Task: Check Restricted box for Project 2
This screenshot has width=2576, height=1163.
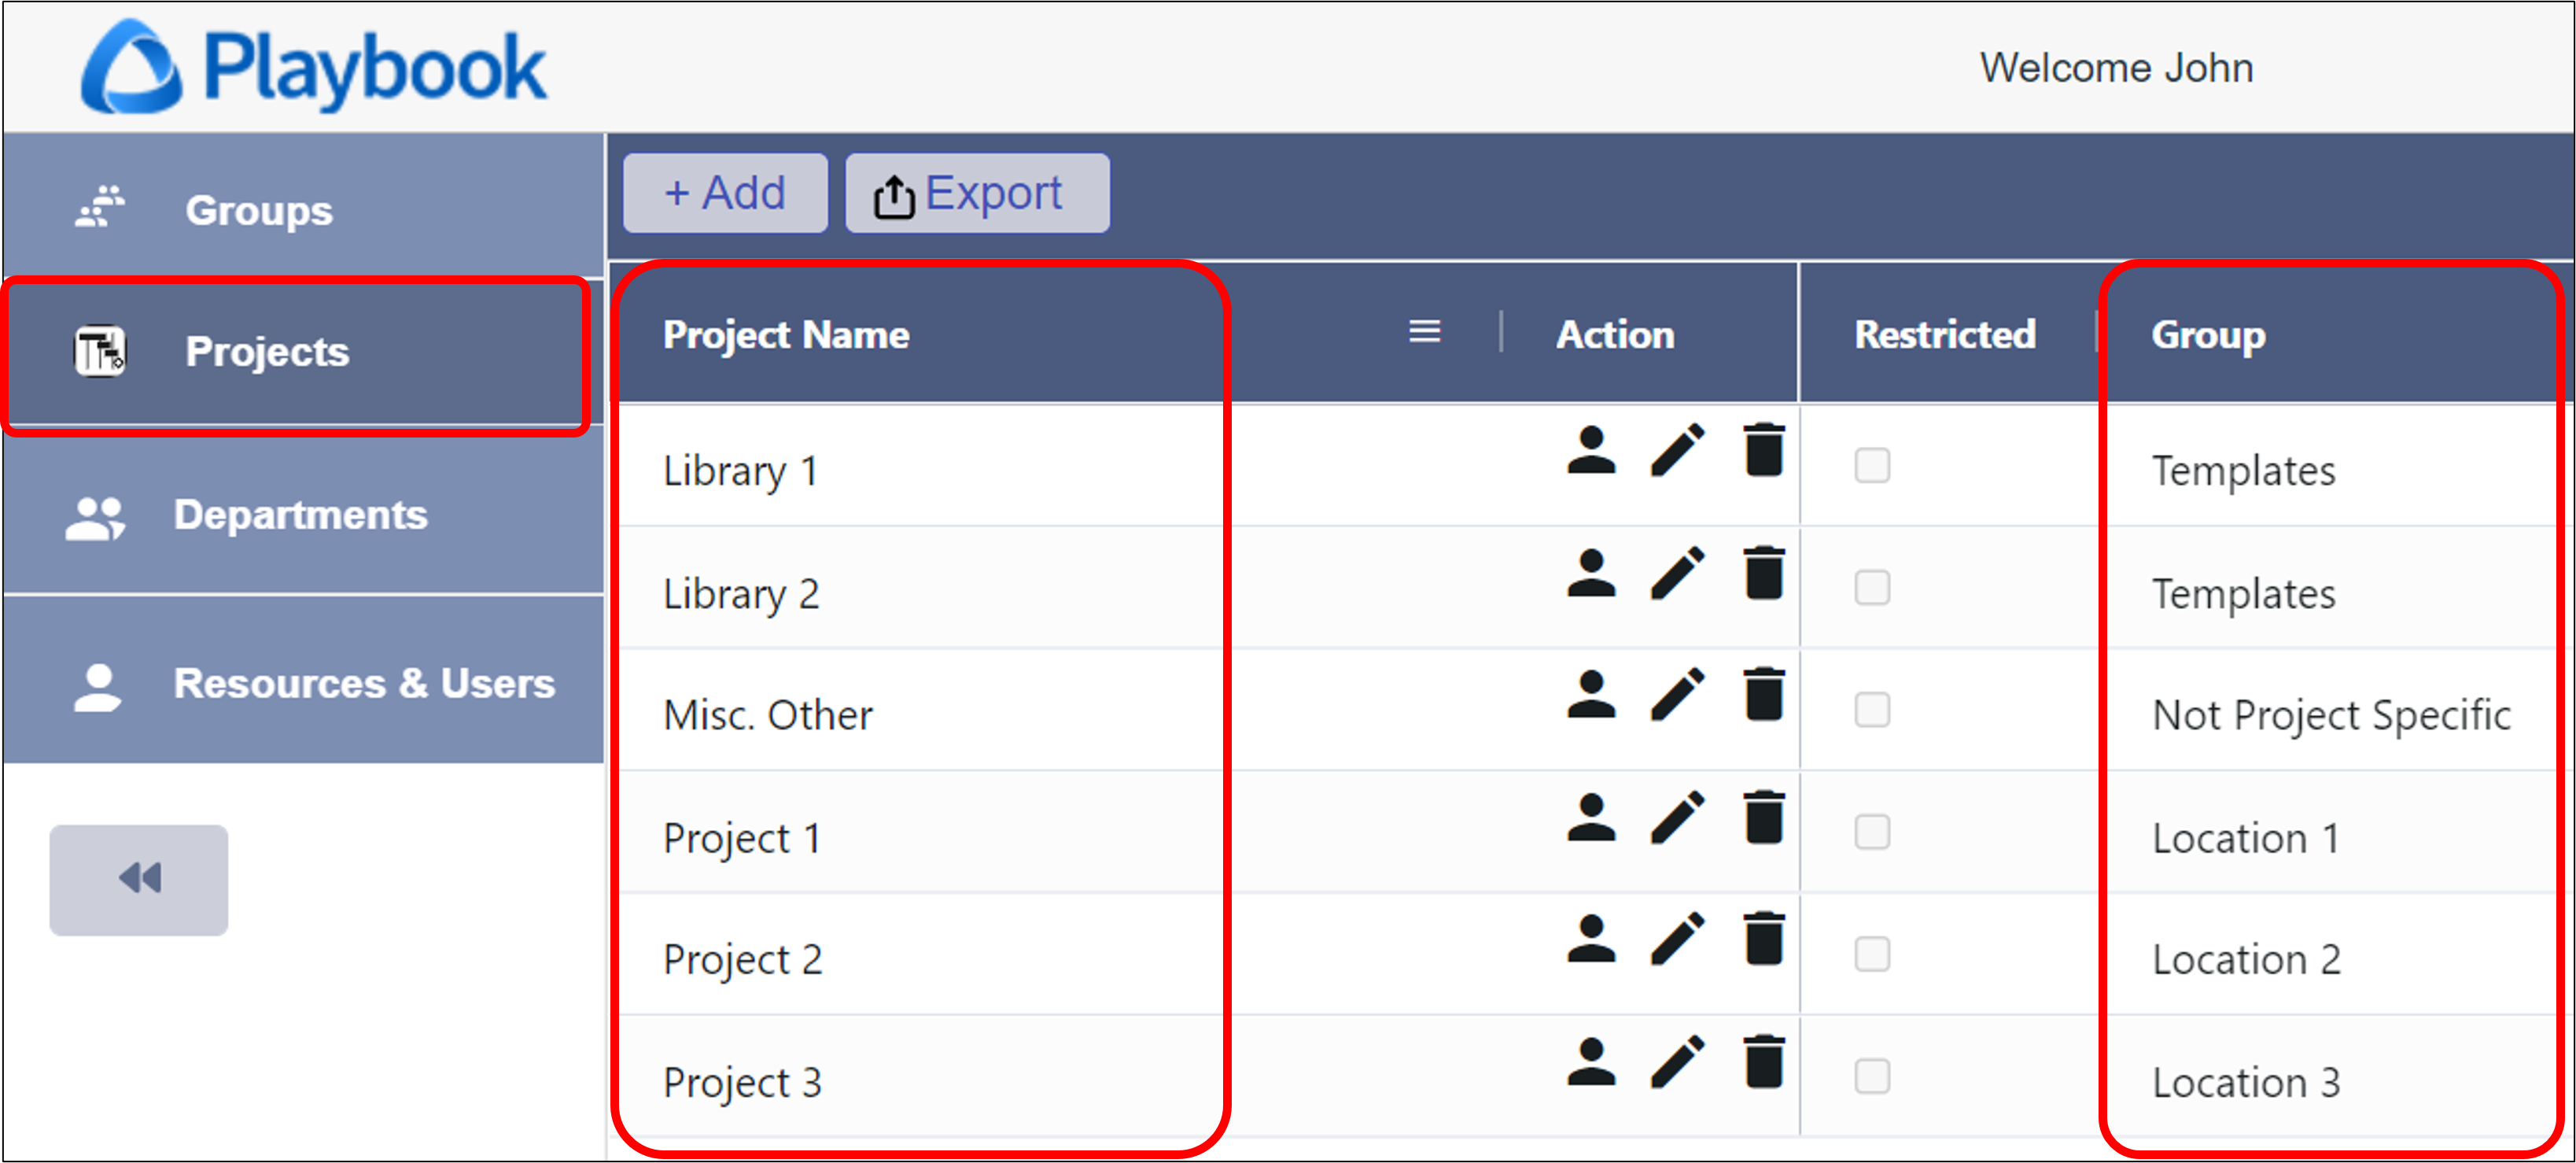Action: pos(1872,955)
